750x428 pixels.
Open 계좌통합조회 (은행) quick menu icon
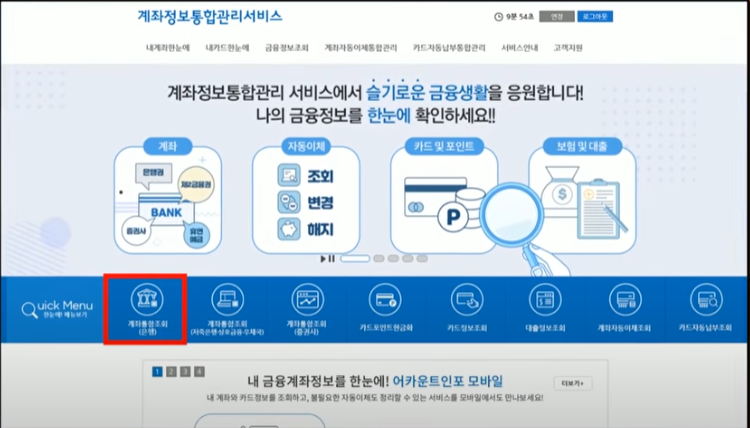[147, 300]
